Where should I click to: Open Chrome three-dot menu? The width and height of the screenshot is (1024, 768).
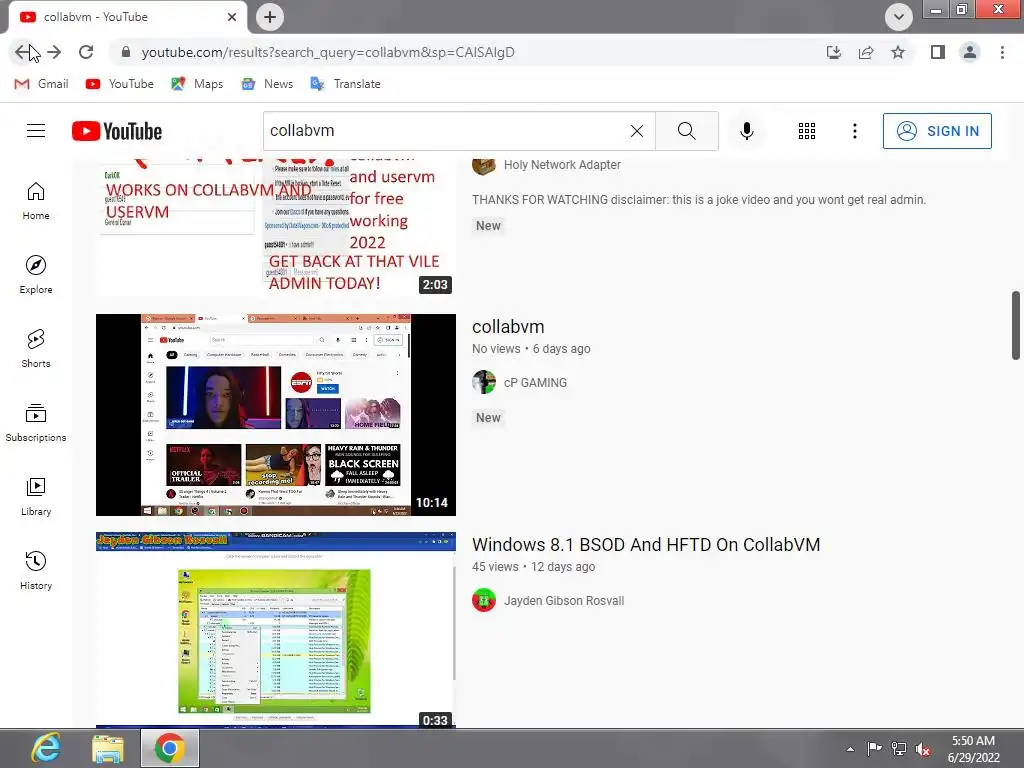[1002, 52]
